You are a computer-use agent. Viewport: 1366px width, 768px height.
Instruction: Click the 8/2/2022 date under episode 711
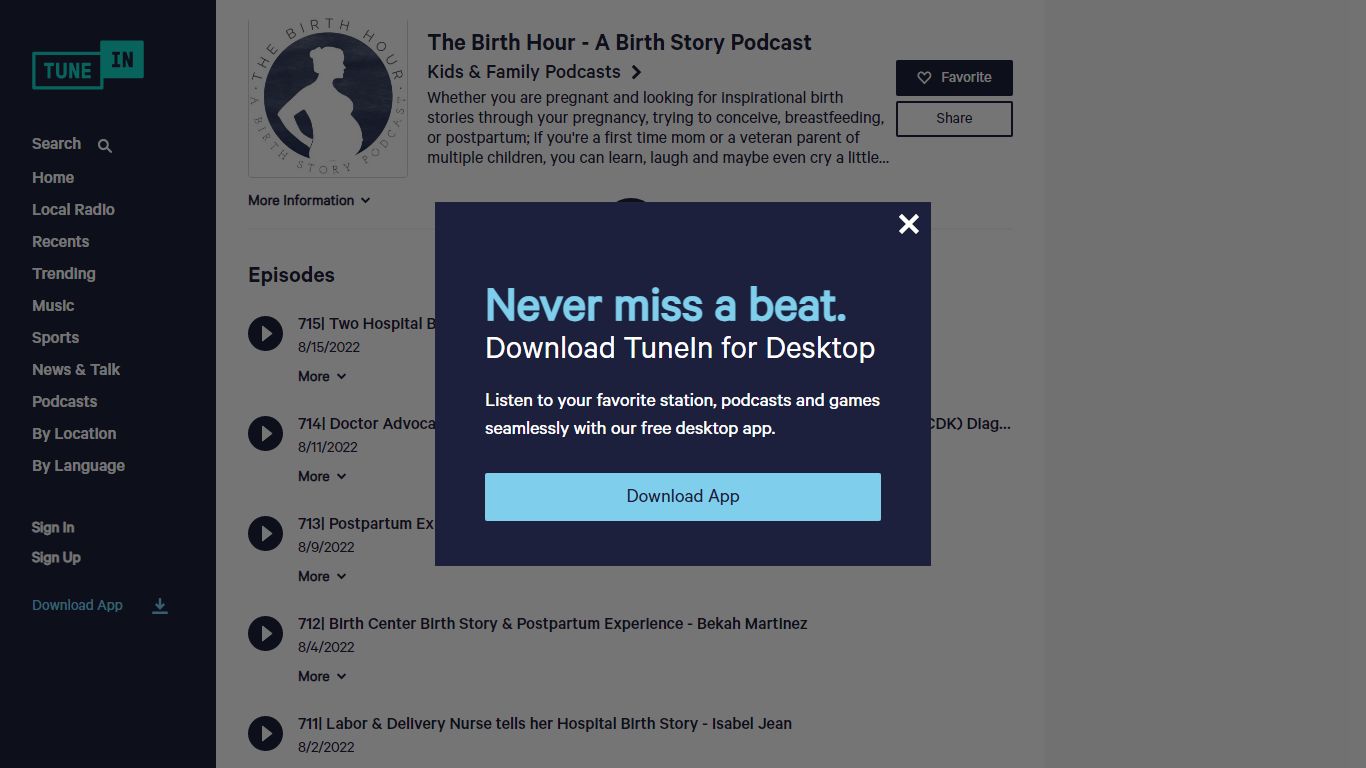pyautogui.click(x=326, y=747)
